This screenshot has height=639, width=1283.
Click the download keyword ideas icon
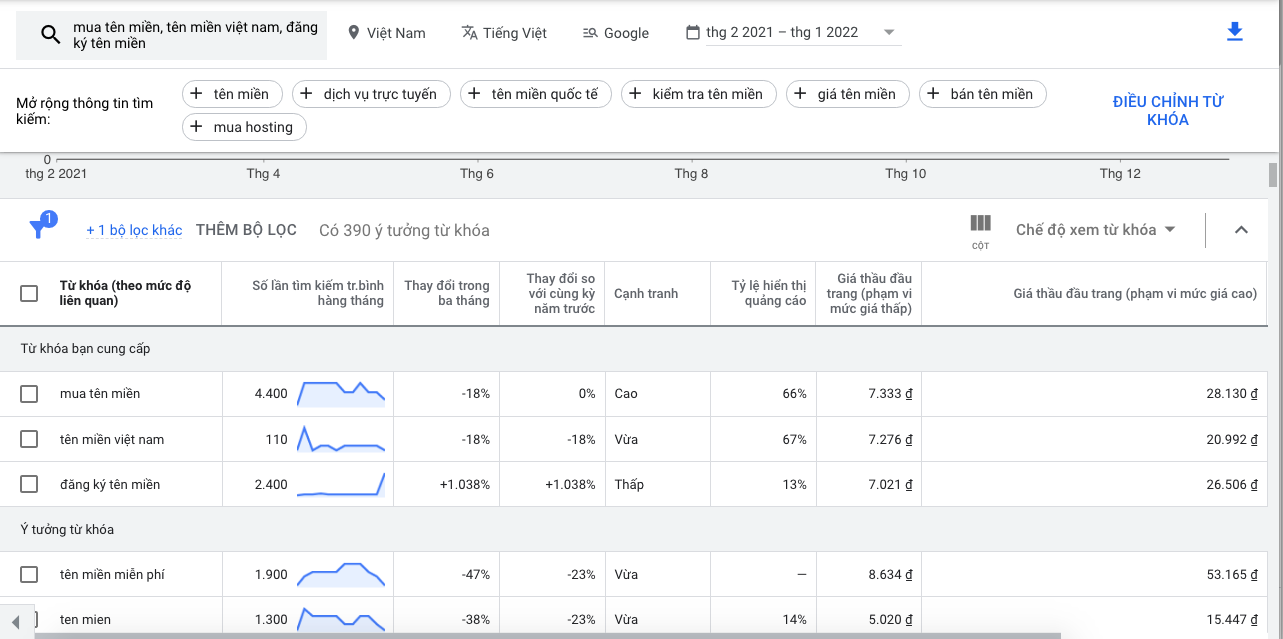[1234, 32]
